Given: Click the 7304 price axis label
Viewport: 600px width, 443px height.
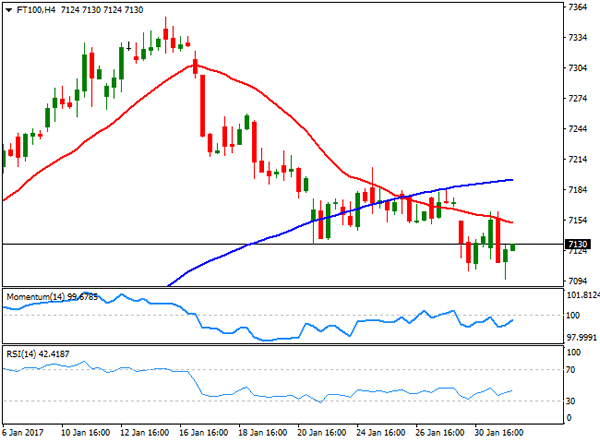Looking at the screenshot, I should pos(577,68).
